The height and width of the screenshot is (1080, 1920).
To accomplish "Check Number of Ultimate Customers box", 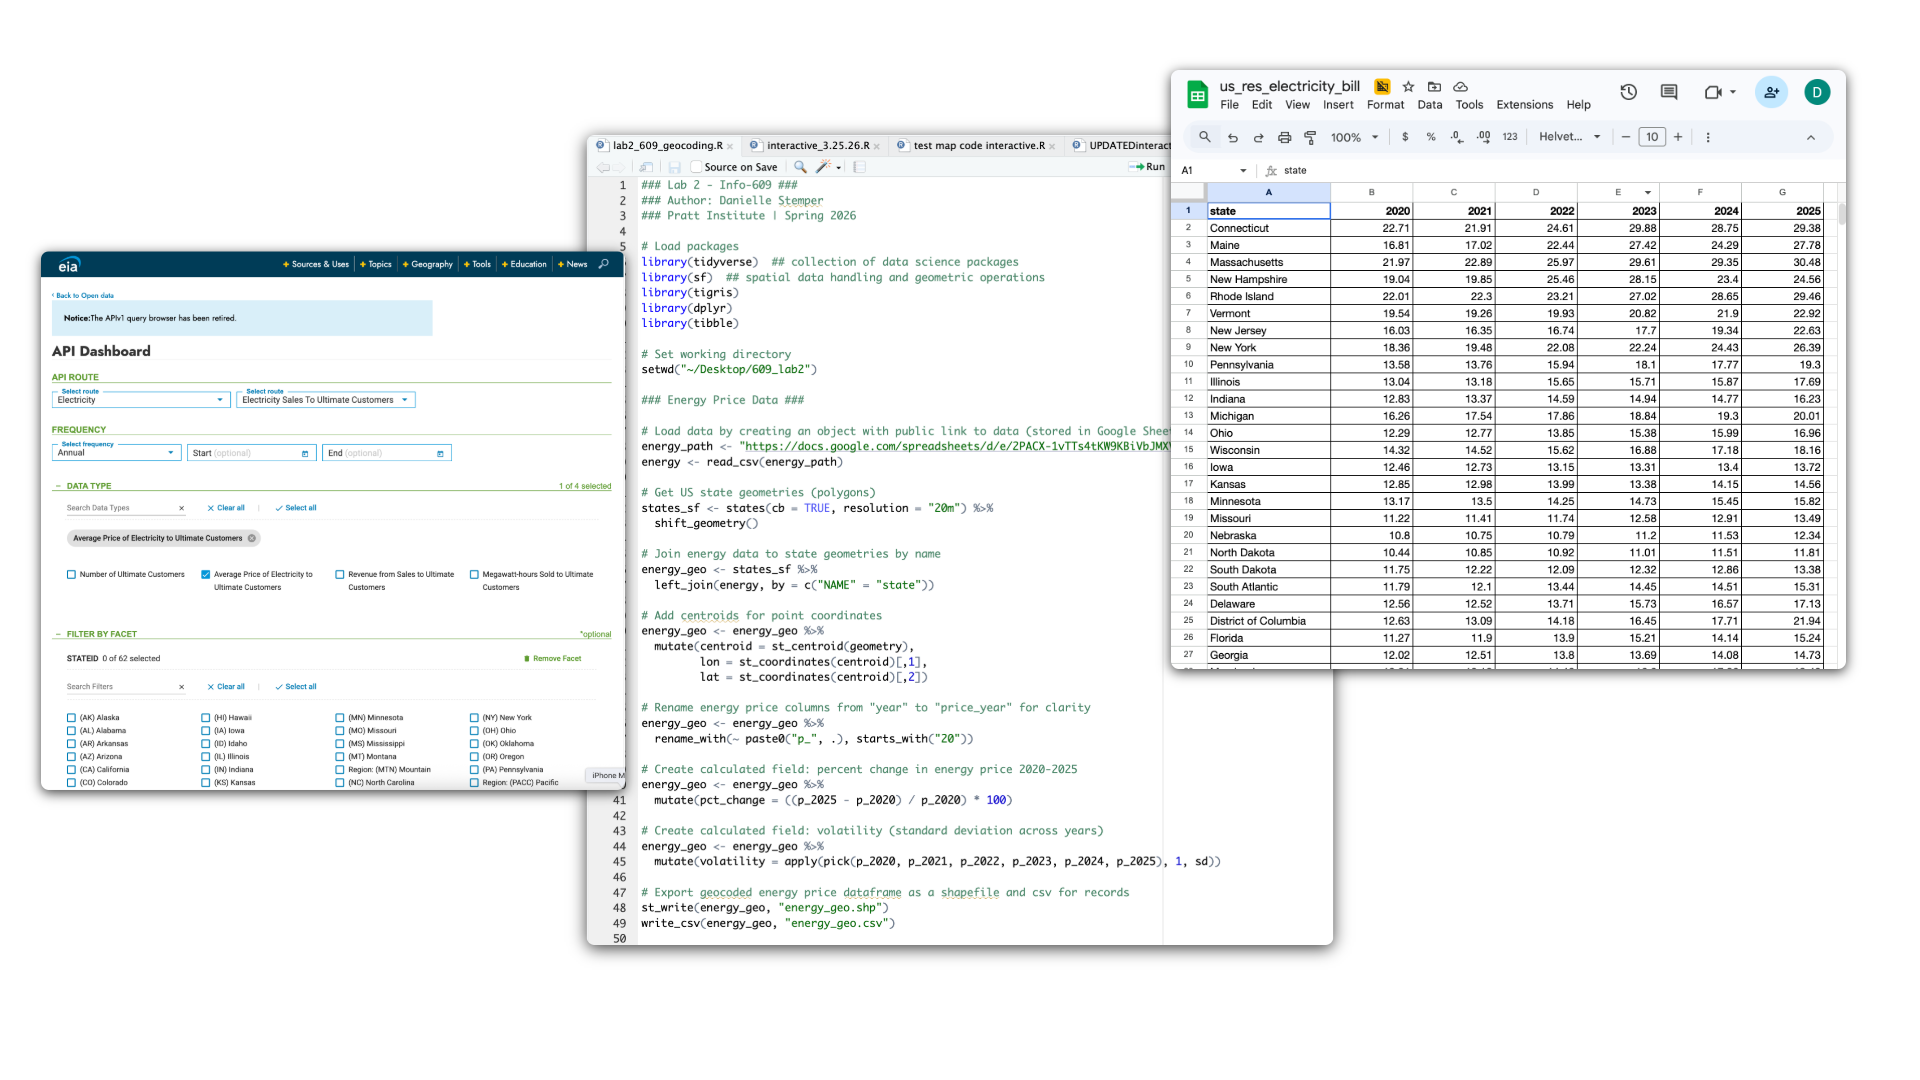I will coord(71,575).
